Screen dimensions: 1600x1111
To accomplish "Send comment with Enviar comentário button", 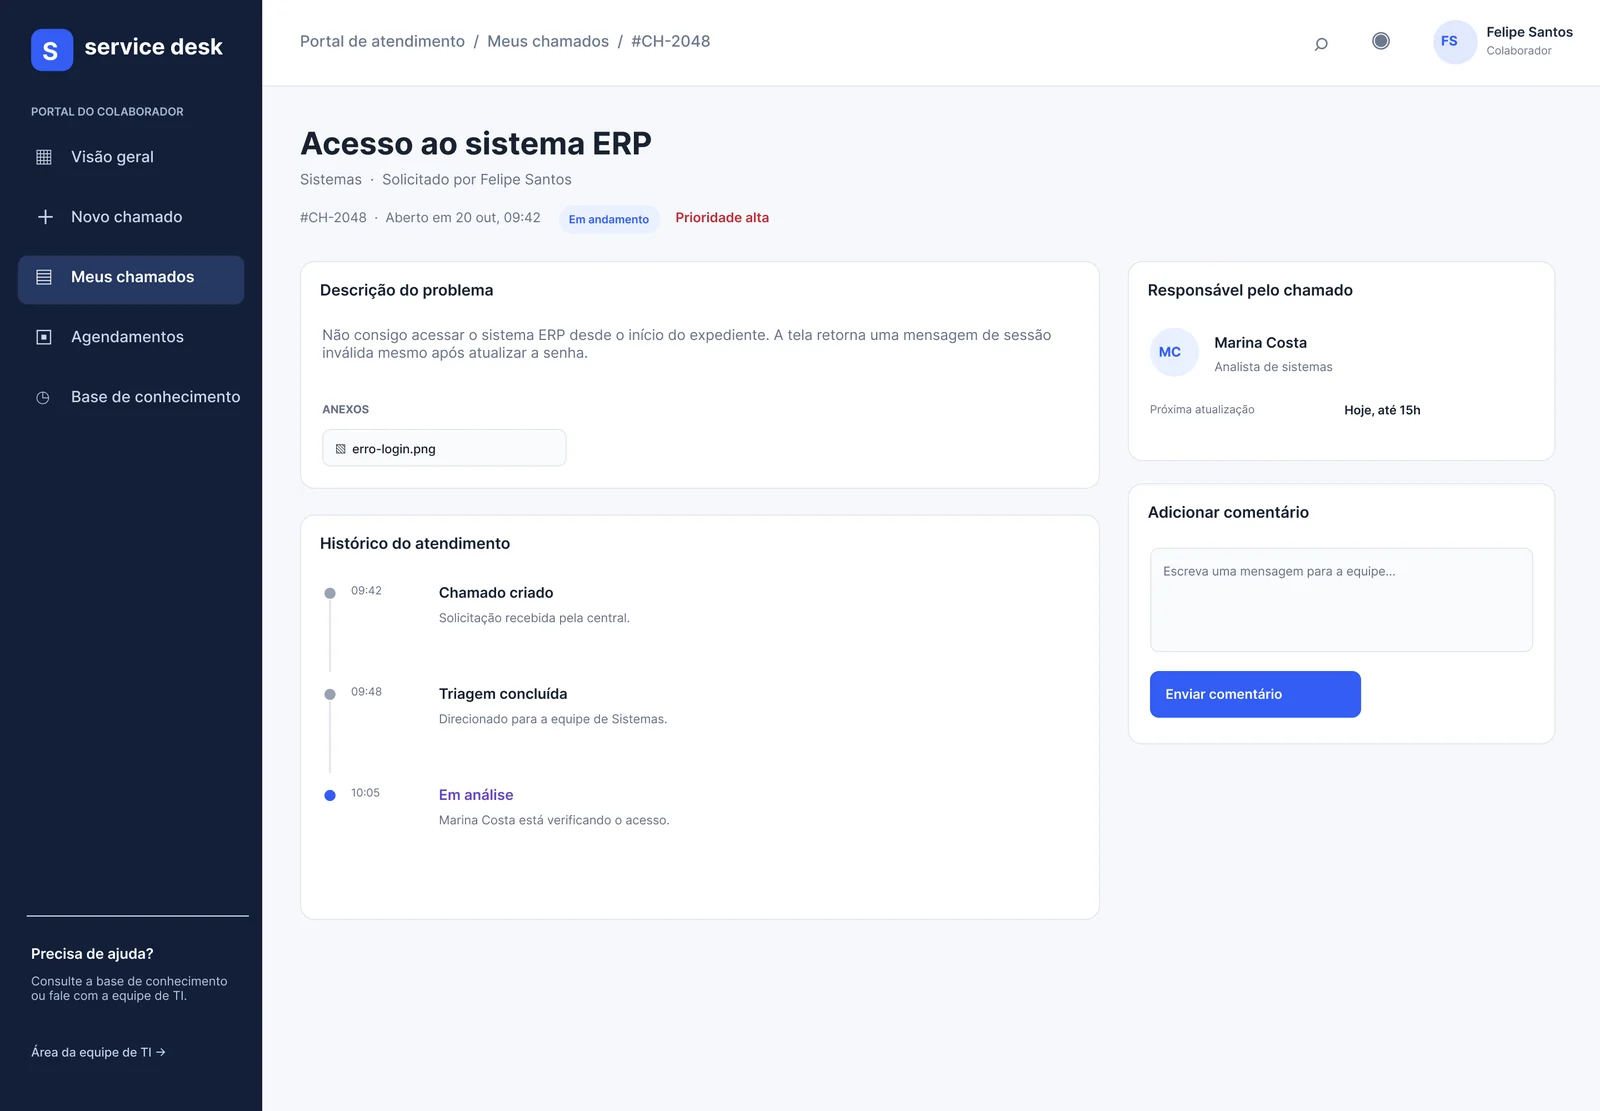I will click(1255, 694).
